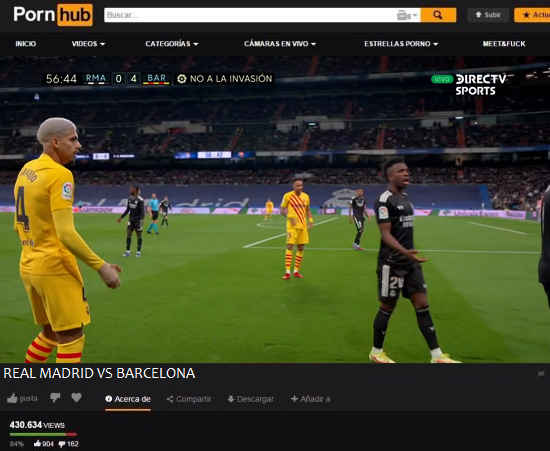The image size is (550, 451).
Task: Click the video player showing the match
Action: (x=275, y=209)
